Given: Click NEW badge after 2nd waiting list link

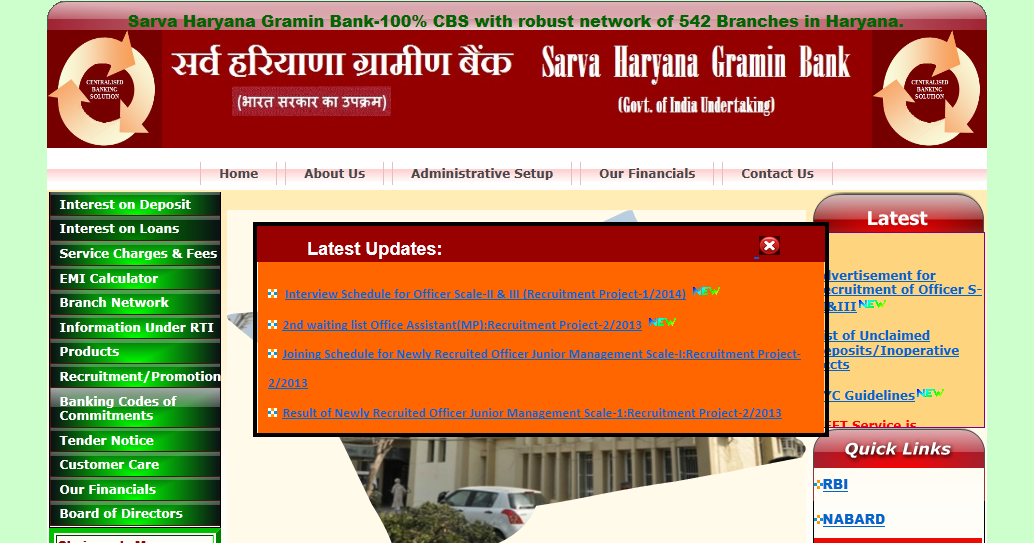Looking at the screenshot, I should pyautogui.click(x=662, y=322).
